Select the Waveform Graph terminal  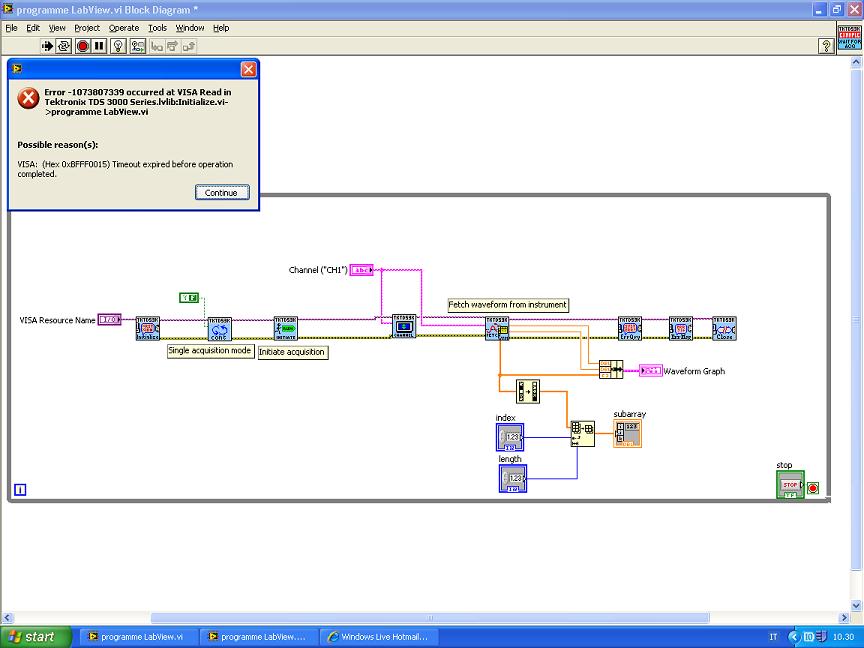point(651,370)
